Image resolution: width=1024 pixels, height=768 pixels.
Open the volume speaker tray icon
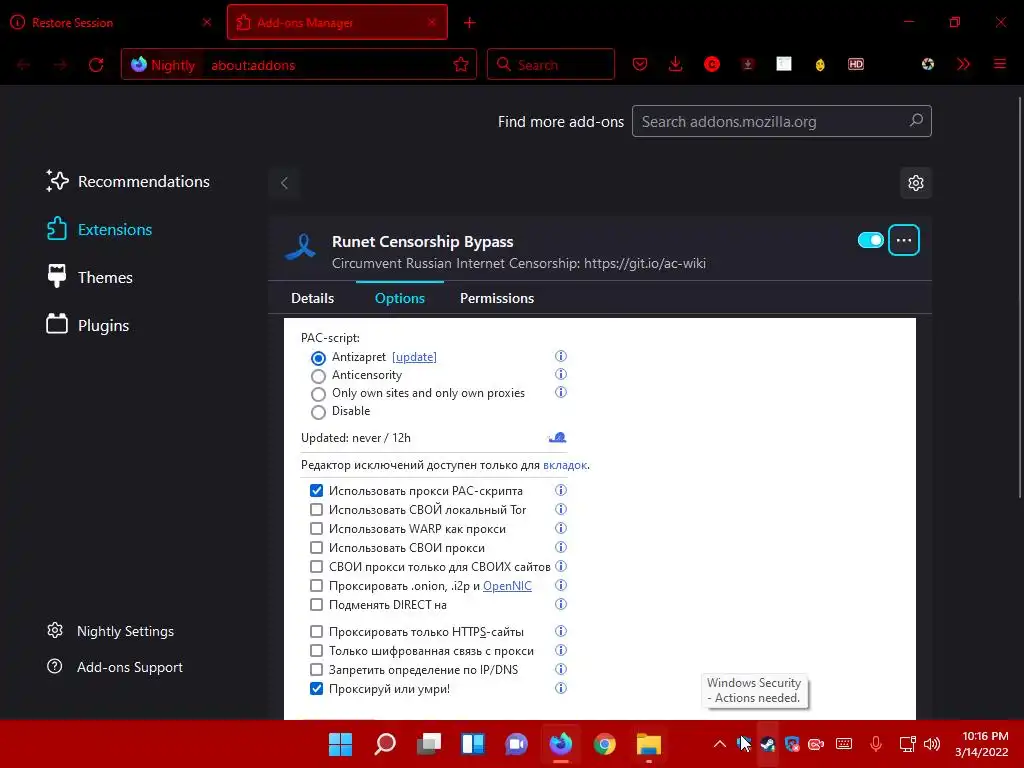pos(932,744)
